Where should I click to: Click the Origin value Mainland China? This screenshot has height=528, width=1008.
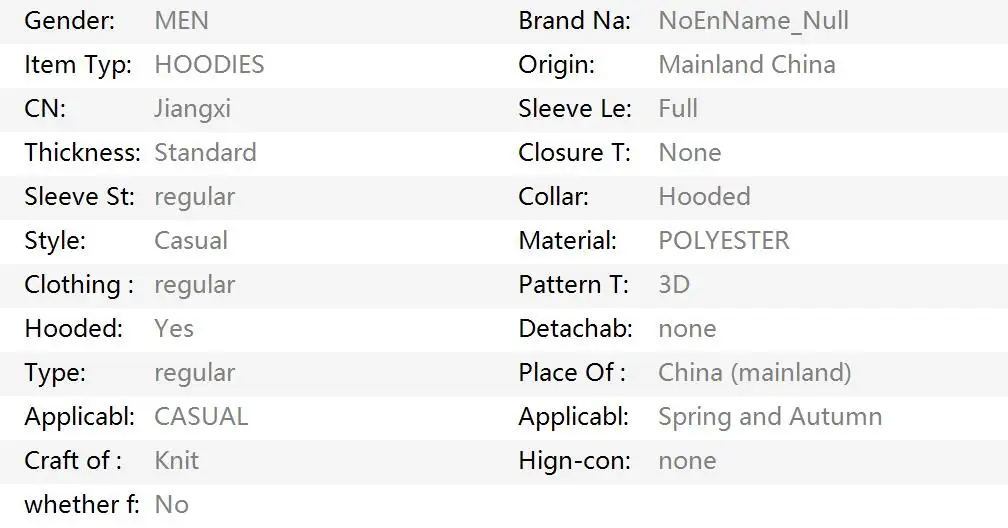[747, 65]
